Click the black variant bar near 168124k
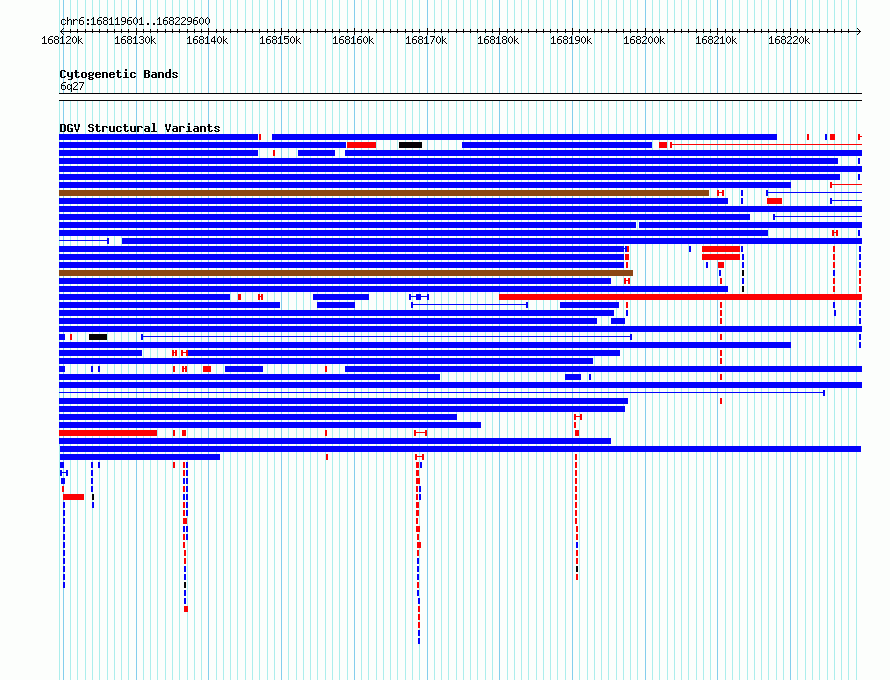890x680 pixels. pyautogui.click(x=98, y=337)
